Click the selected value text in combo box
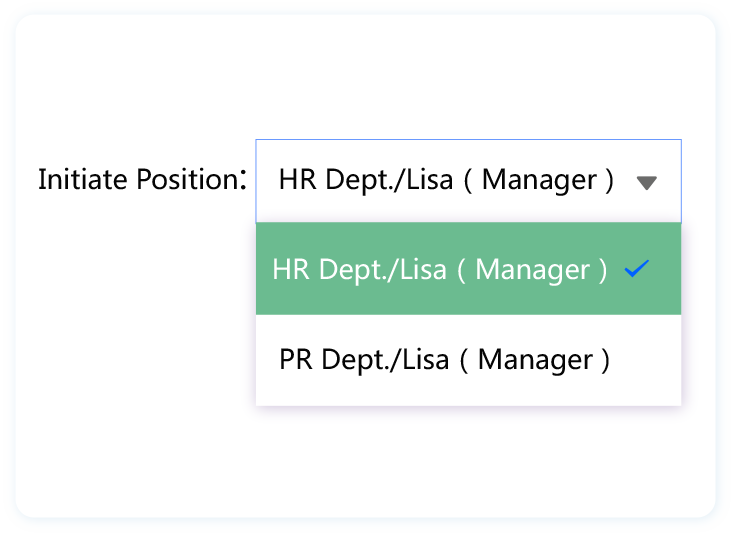This screenshot has width=736, height=535. point(446,181)
